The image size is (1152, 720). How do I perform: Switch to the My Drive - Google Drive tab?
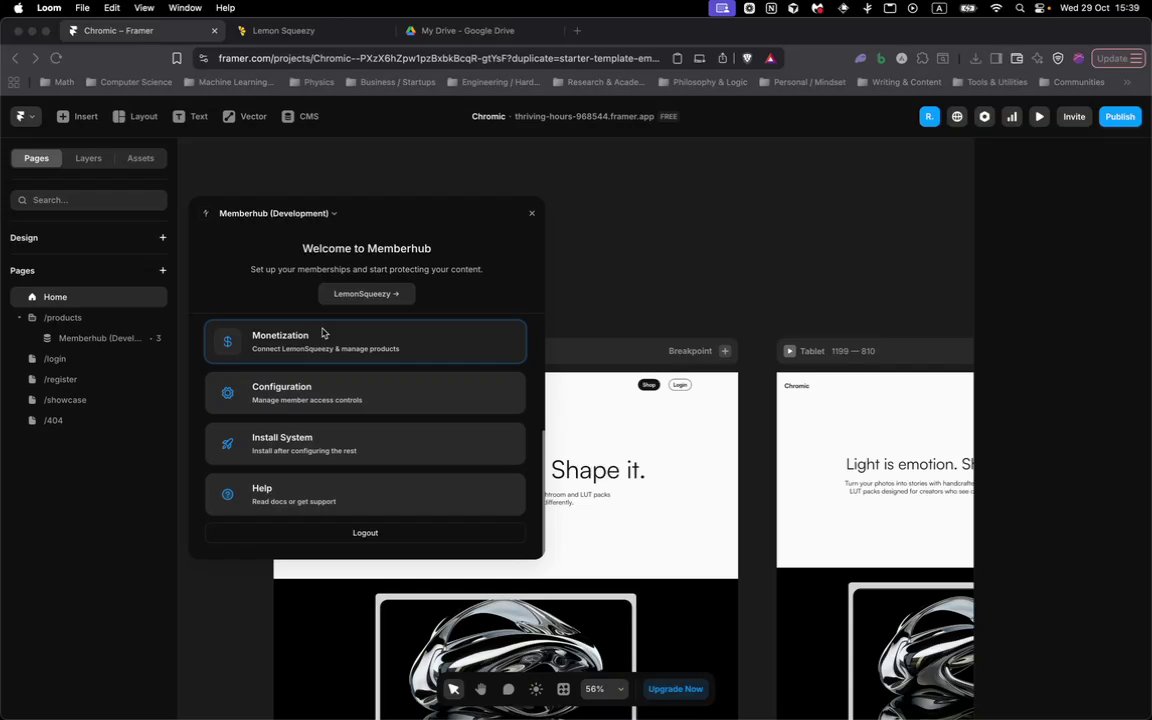pos(467,31)
